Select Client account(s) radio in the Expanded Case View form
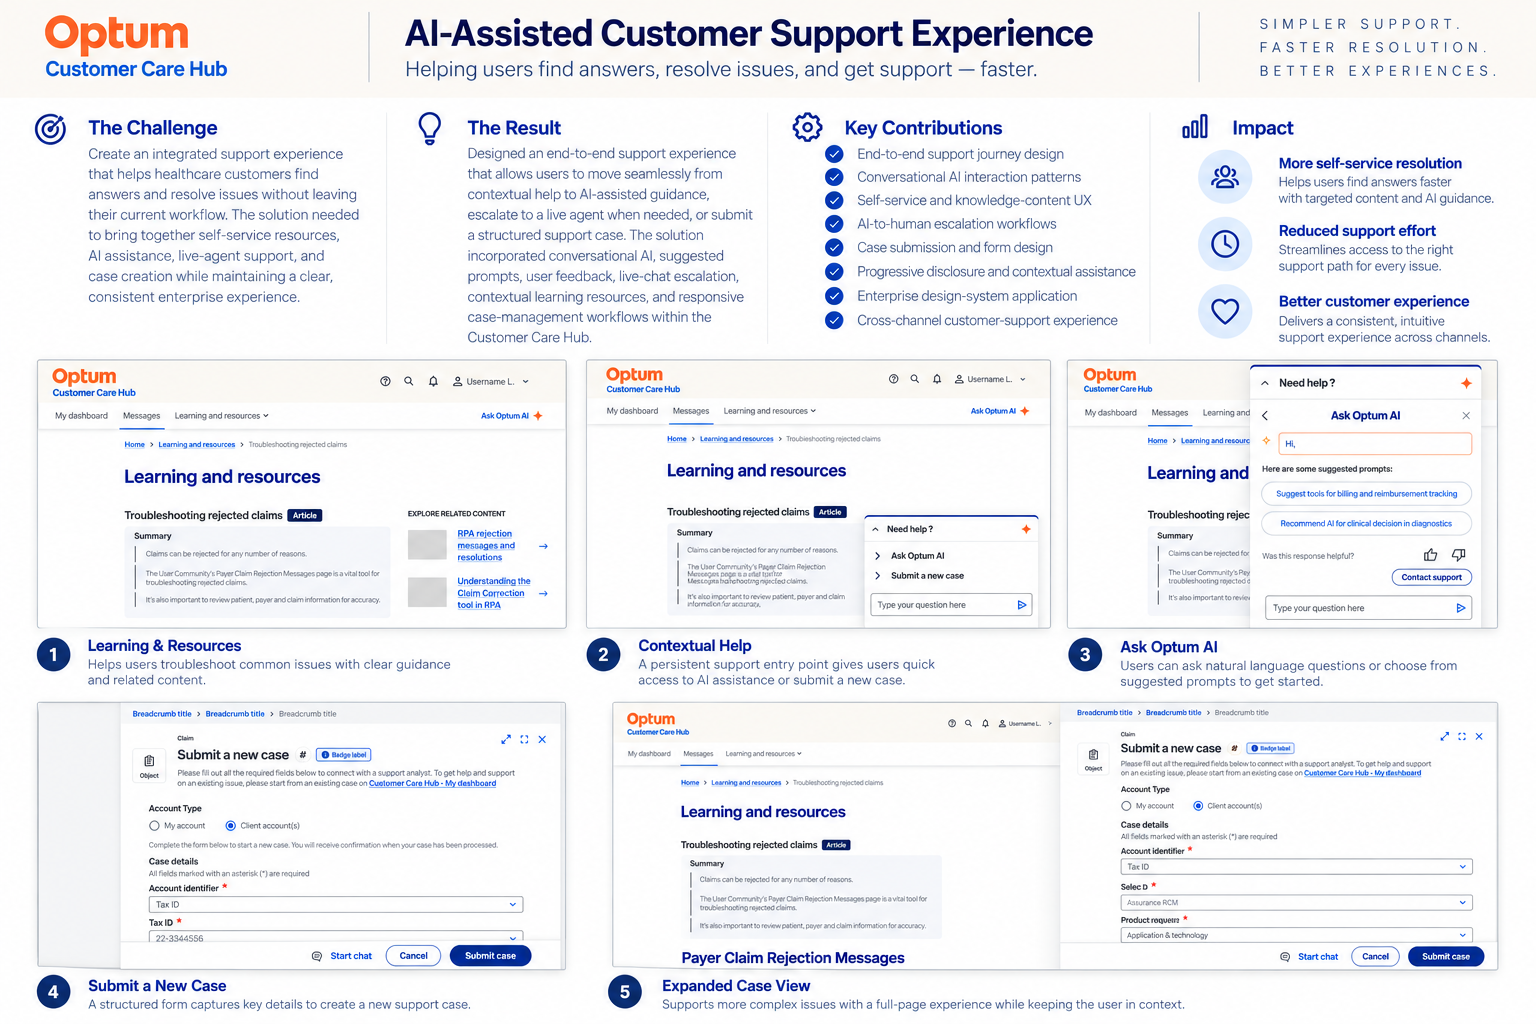The image size is (1536, 1024). [1198, 806]
